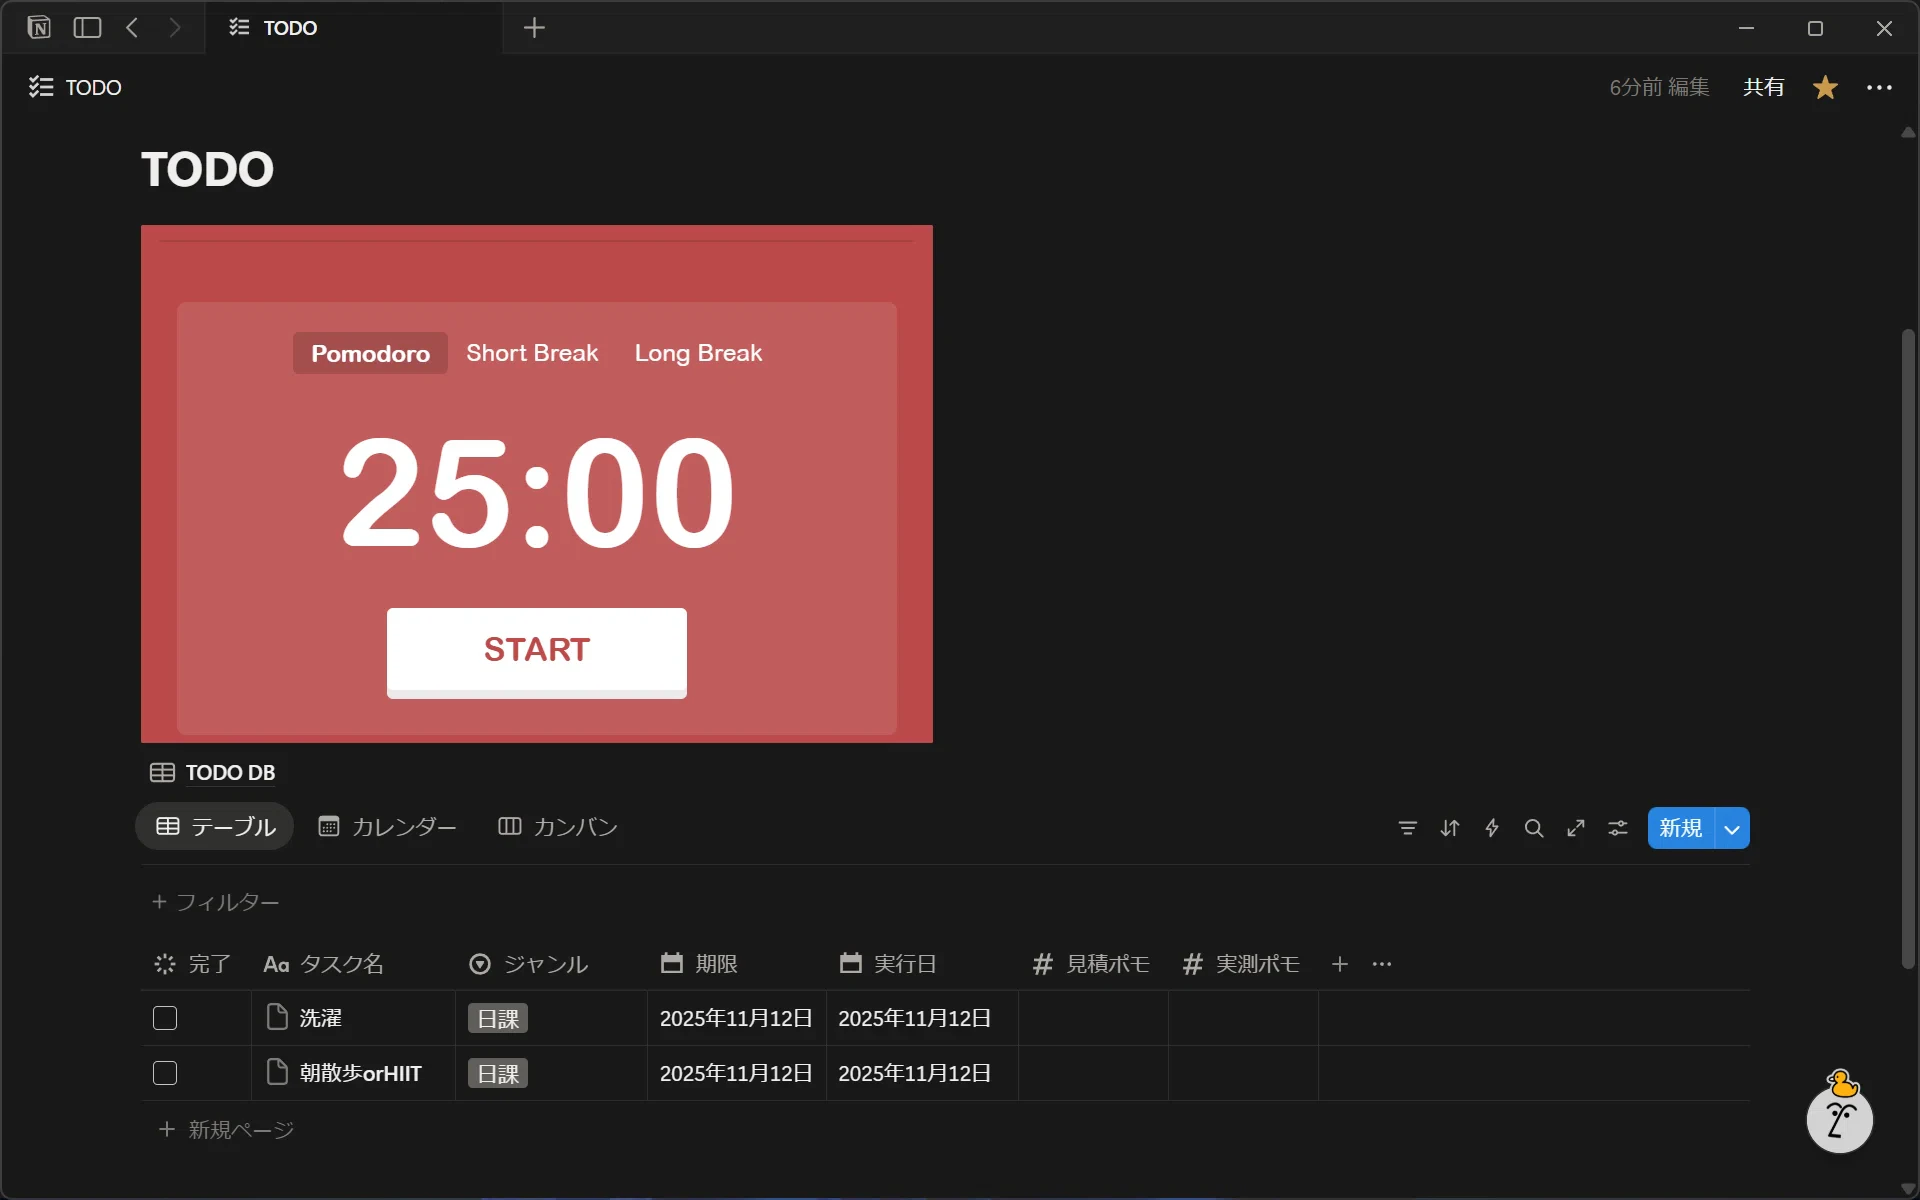
Task: Toggle the favorite star icon
Action: click(1825, 87)
